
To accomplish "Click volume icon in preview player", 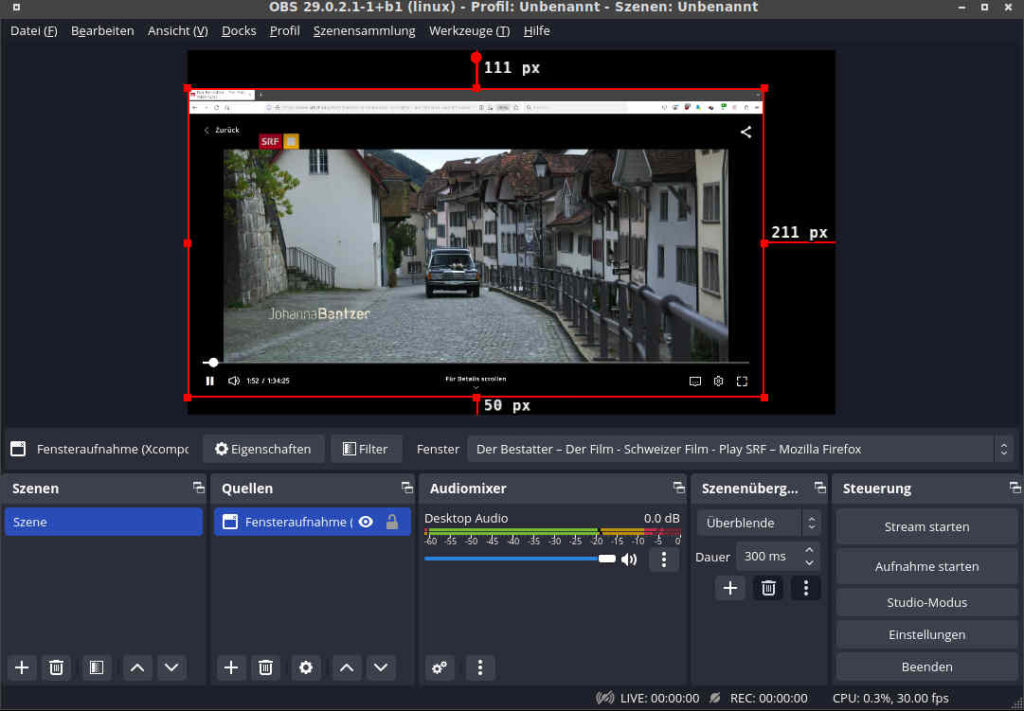I will coord(234,381).
